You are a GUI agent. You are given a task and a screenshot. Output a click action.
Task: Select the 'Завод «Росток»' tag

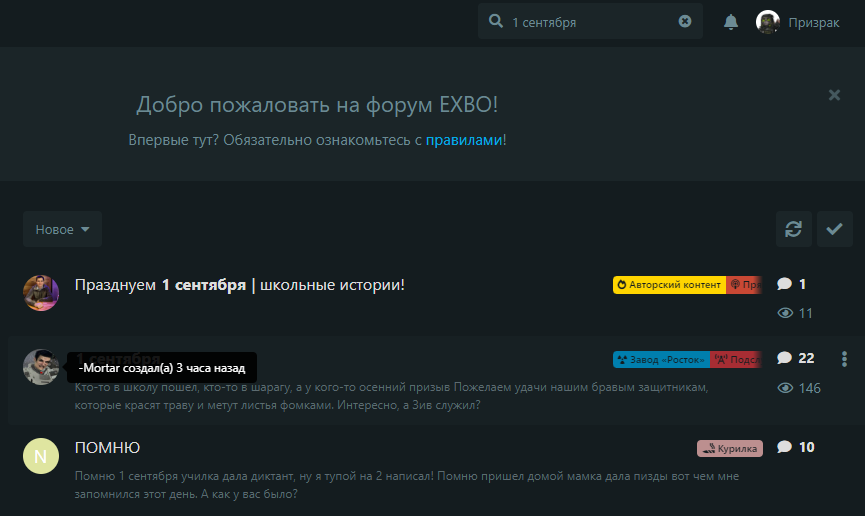[x=661, y=359]
